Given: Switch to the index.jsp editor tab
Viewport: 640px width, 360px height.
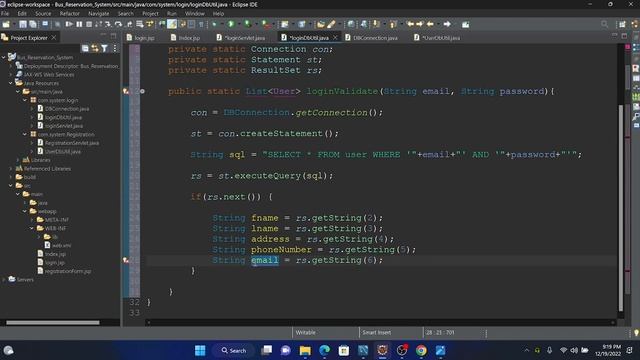Looking at the screenshot, I should click(185, 38).
